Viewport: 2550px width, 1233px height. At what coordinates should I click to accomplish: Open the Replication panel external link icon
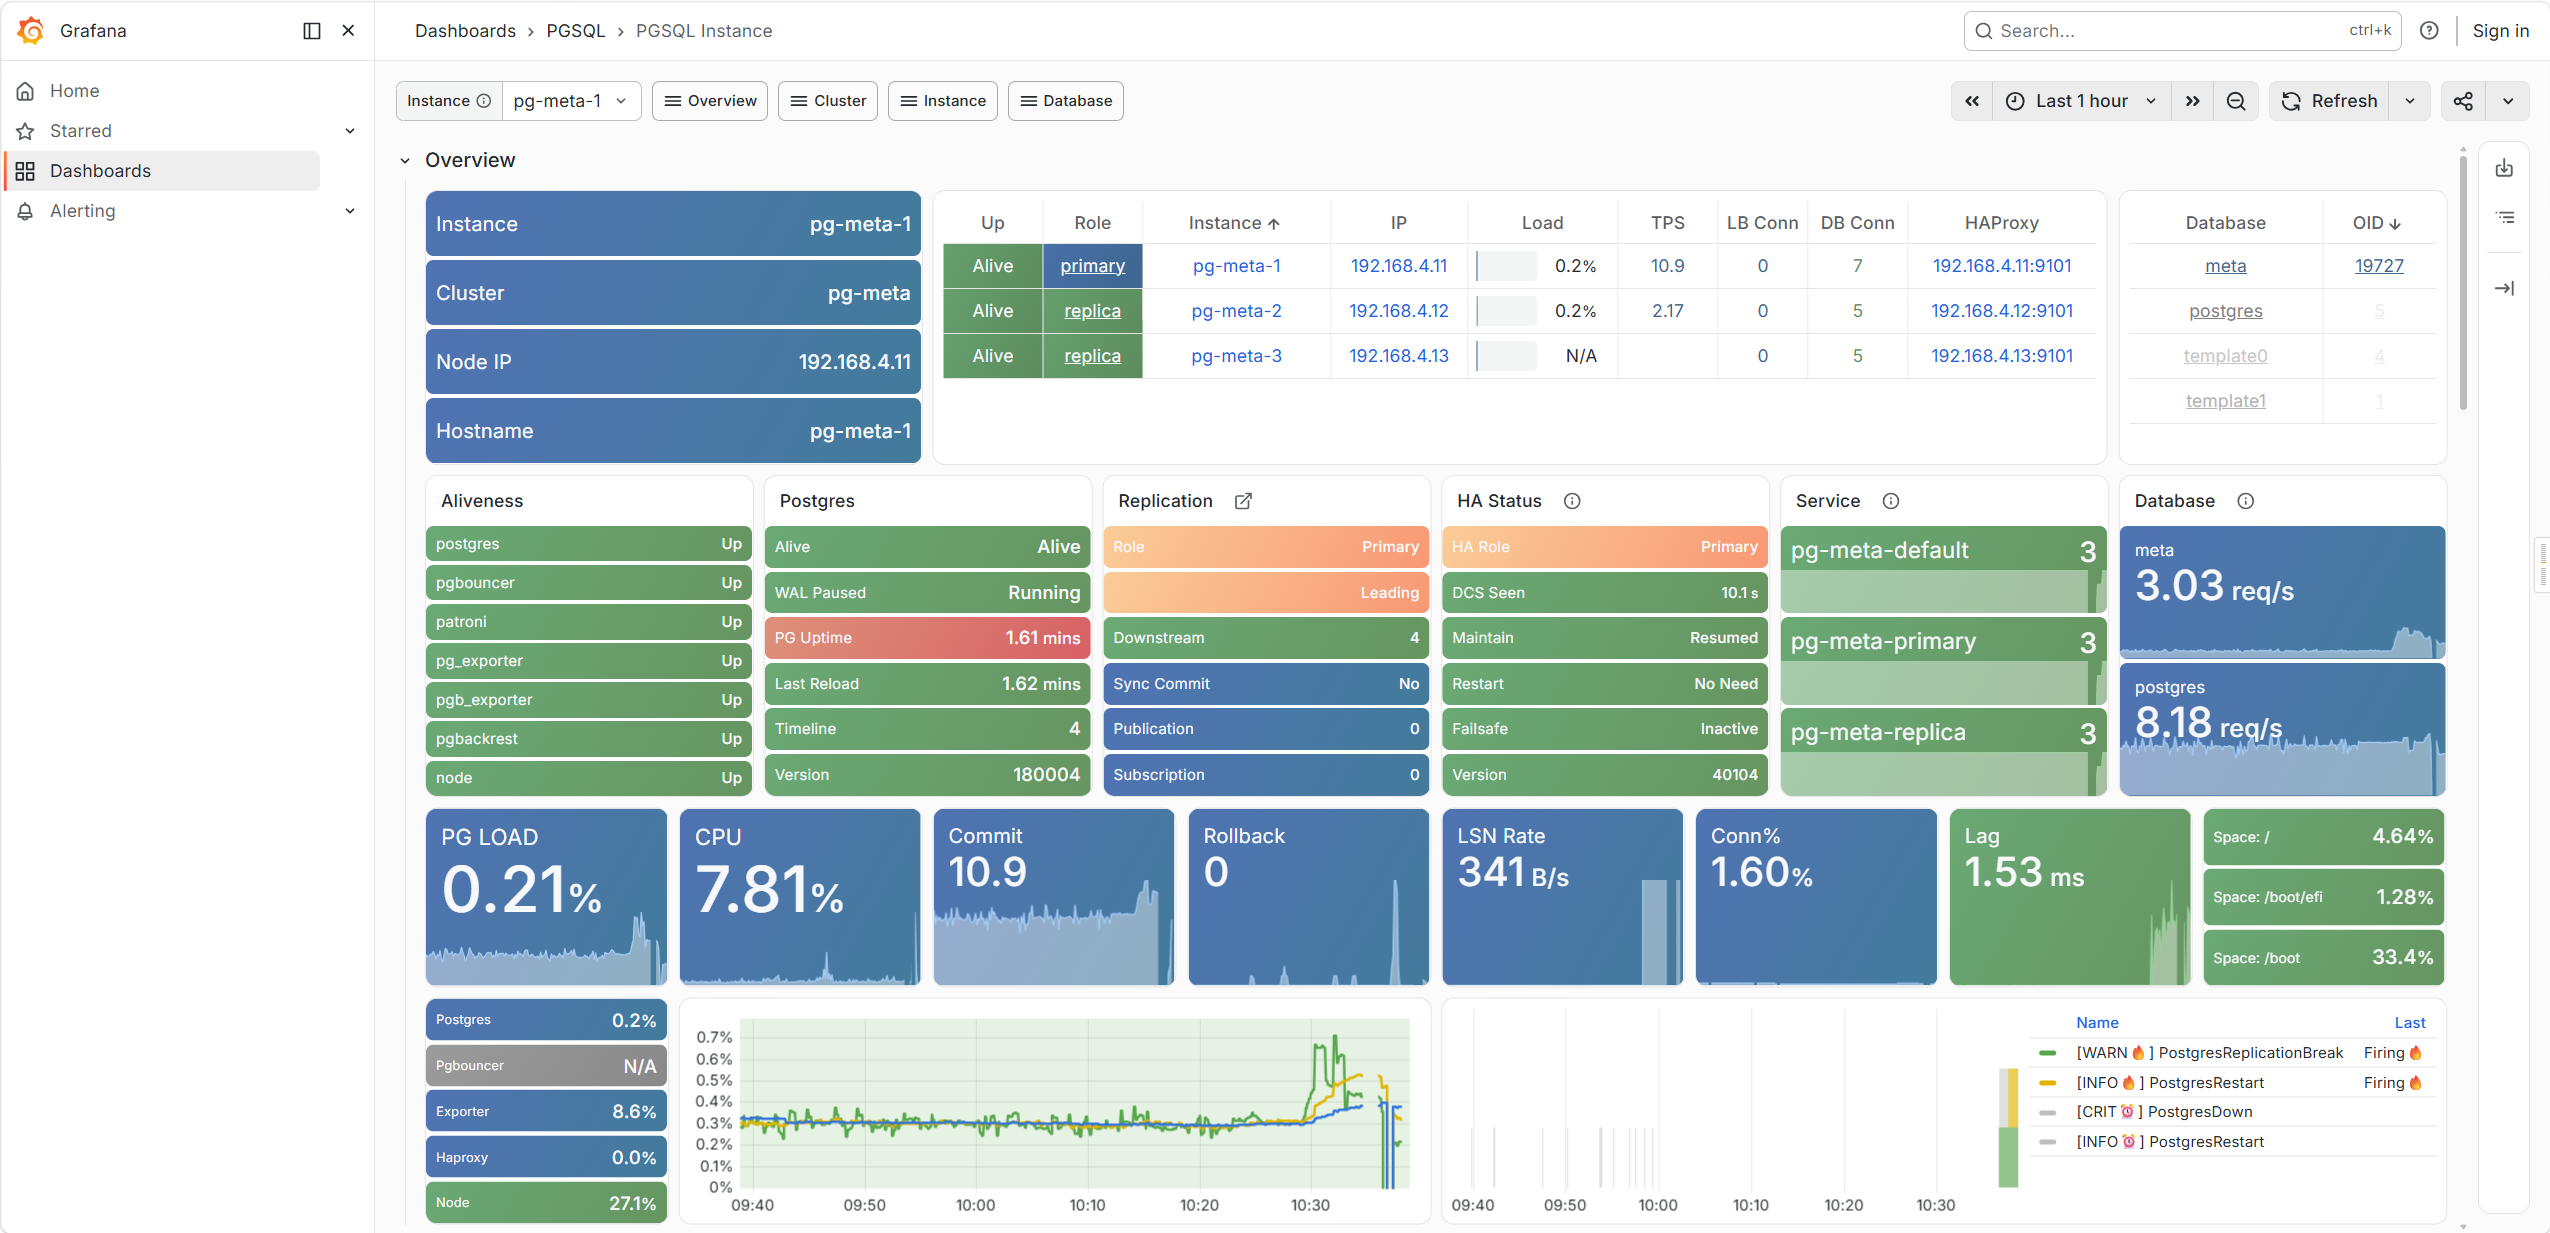1243,501
